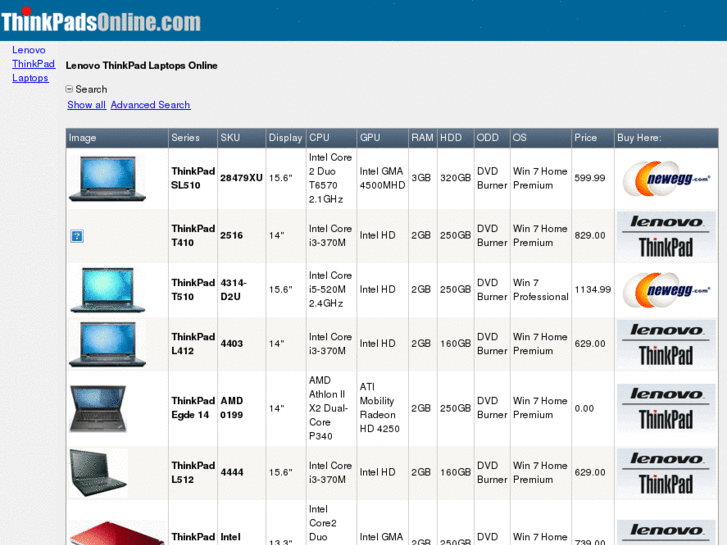Select the ThinkPad T510 series cell
This screenshot has width=727, height=545.
[x=193, y=289]
